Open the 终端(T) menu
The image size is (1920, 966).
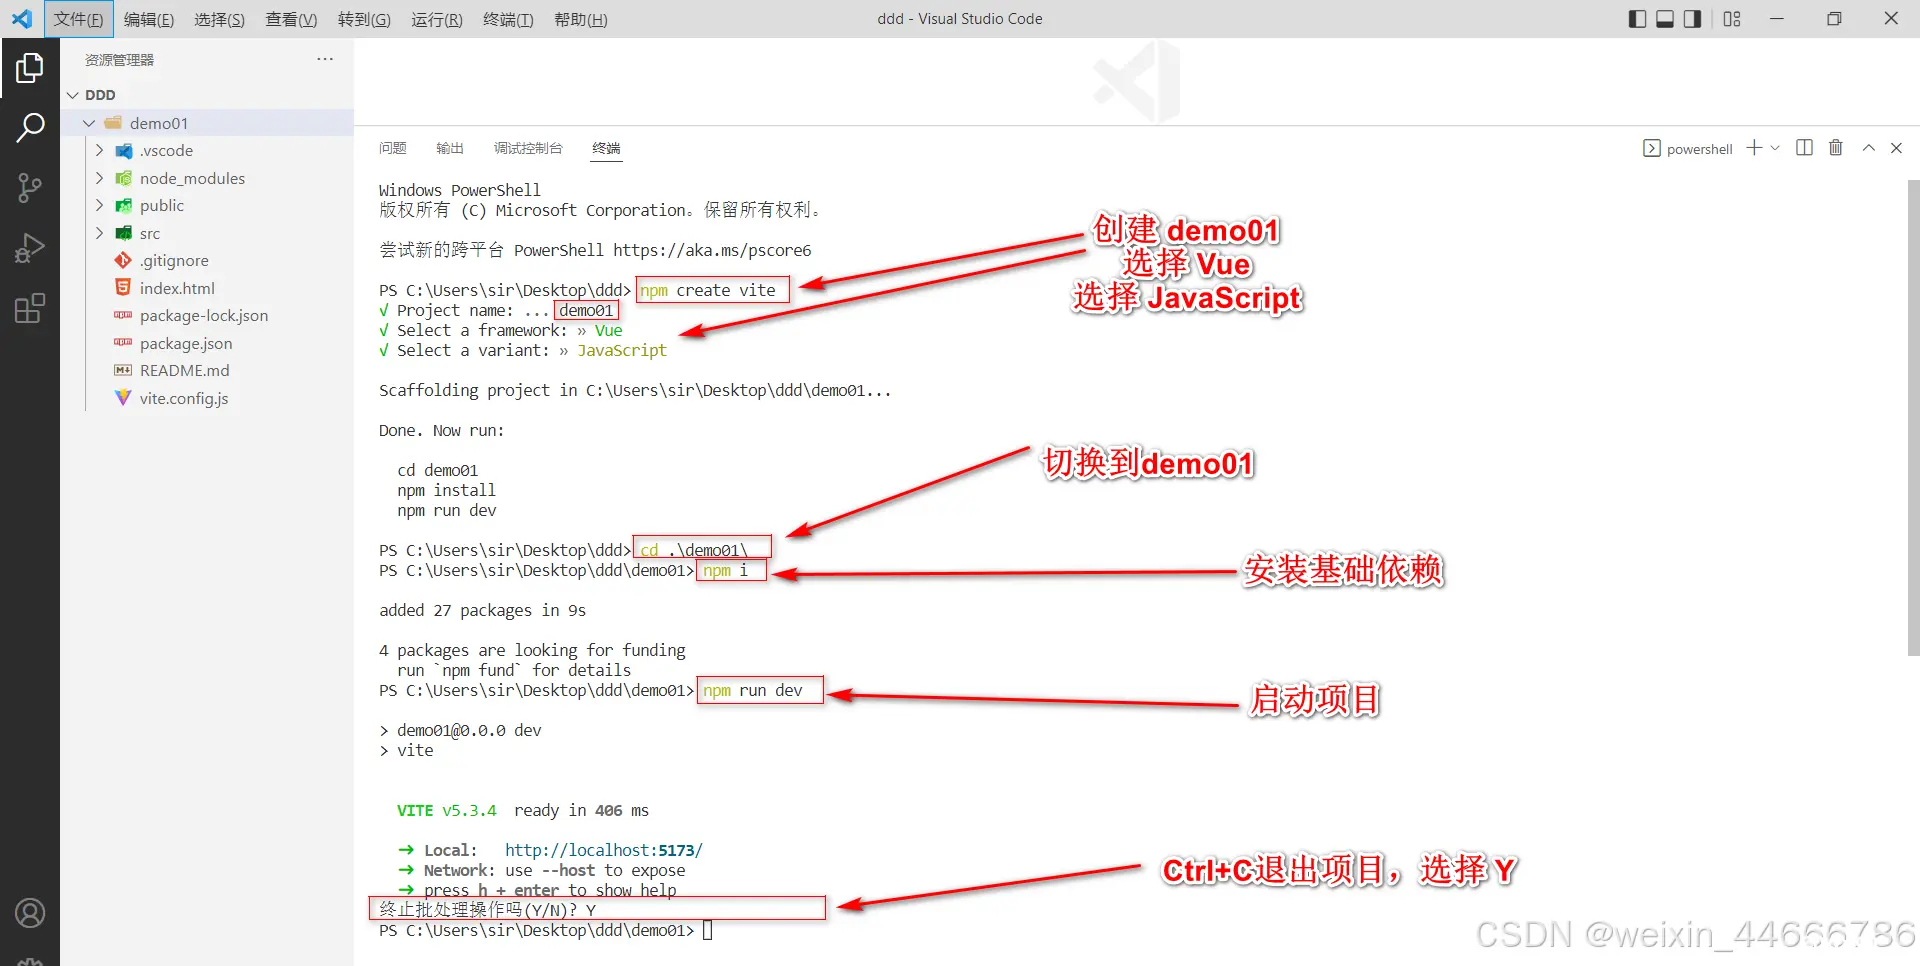[x=508, y=19]
